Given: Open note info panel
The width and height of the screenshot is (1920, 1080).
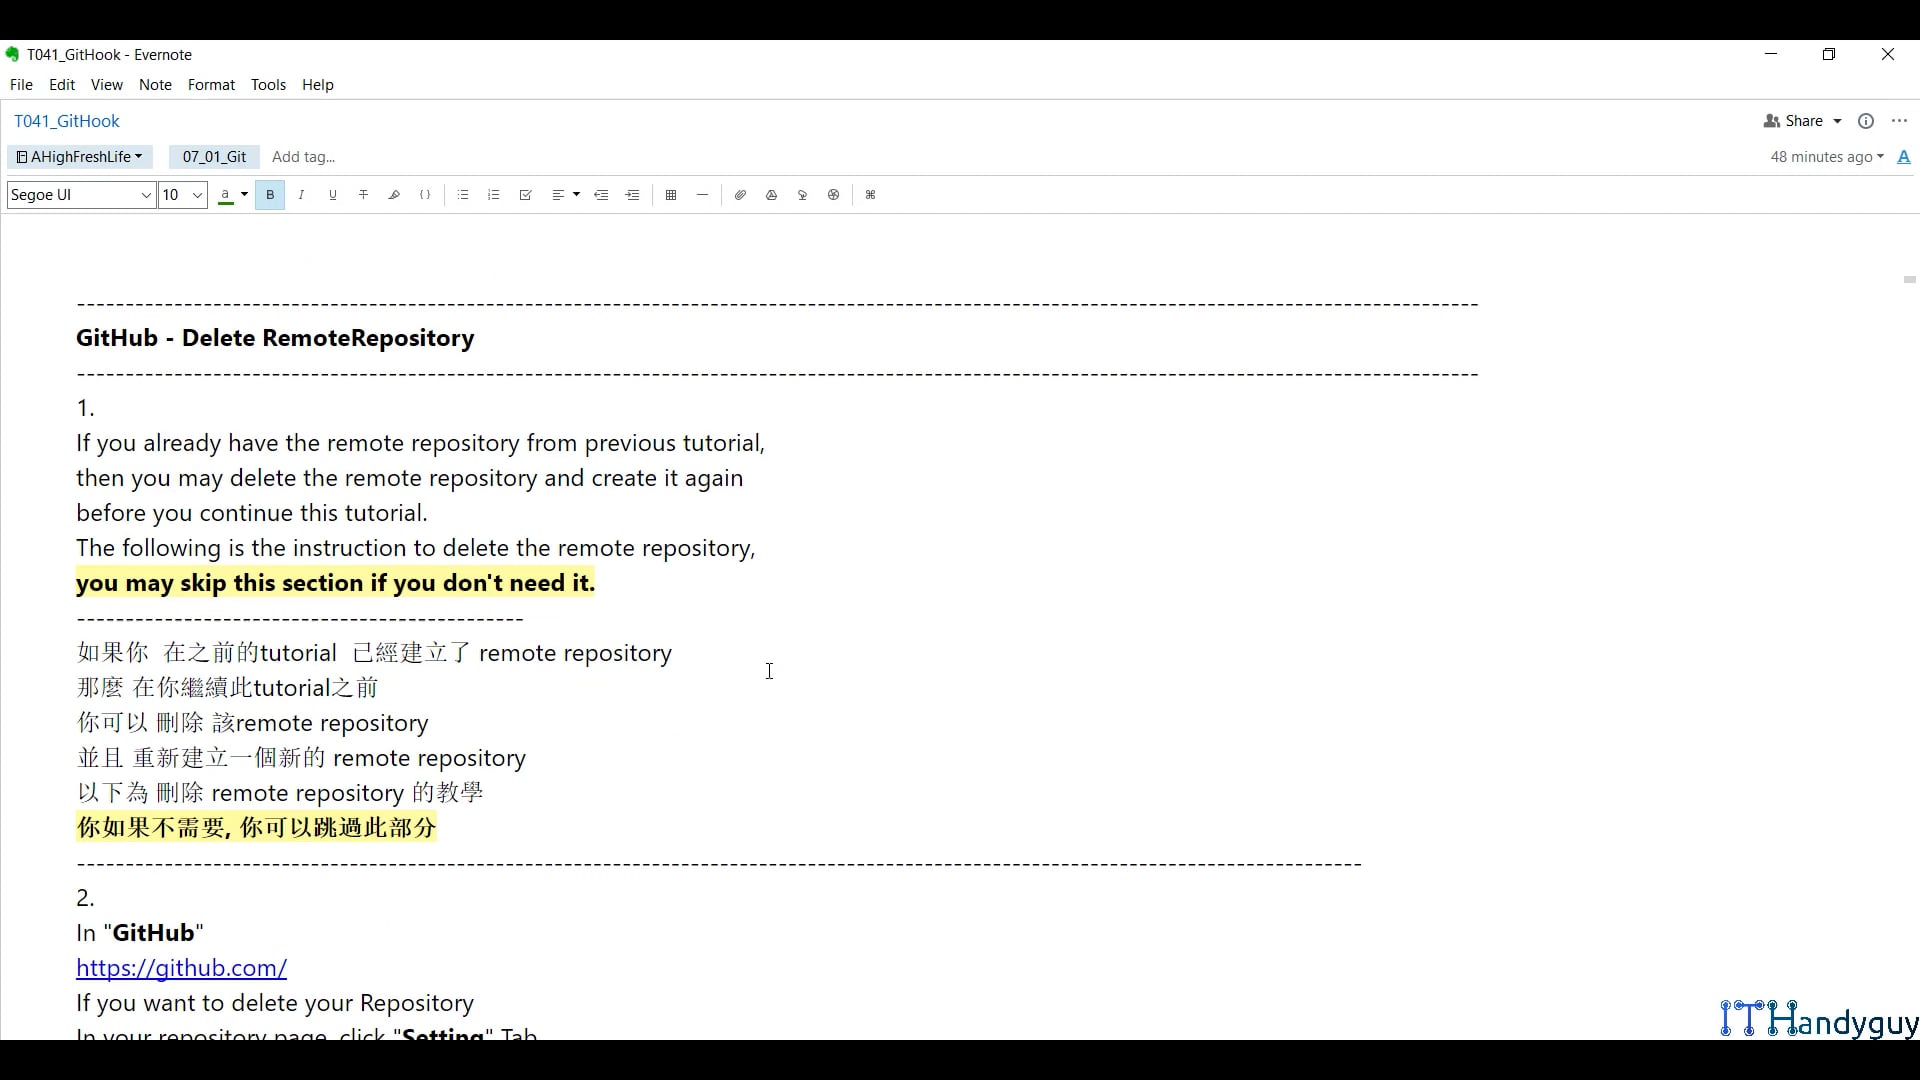Looking at the screenshot, I should pyautogui.click(x=1866, y=121).
